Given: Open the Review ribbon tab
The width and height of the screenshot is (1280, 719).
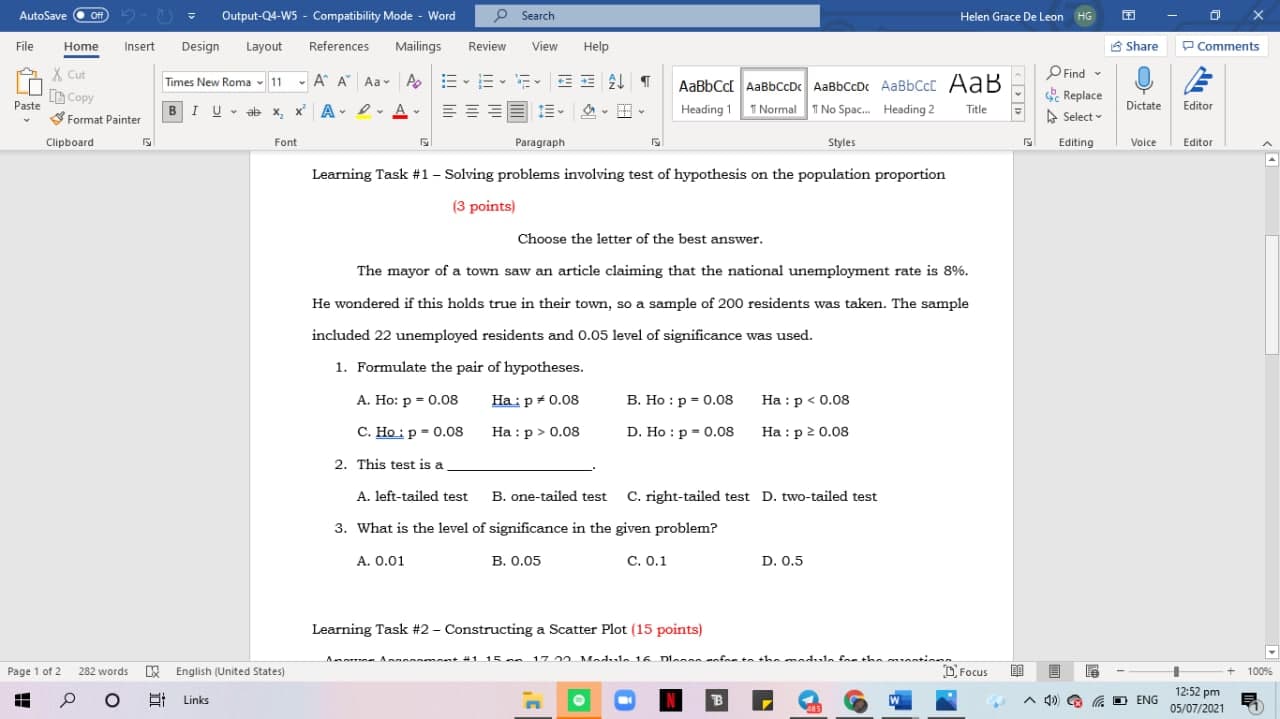Looking at the screenshot, I should [486, 46].
